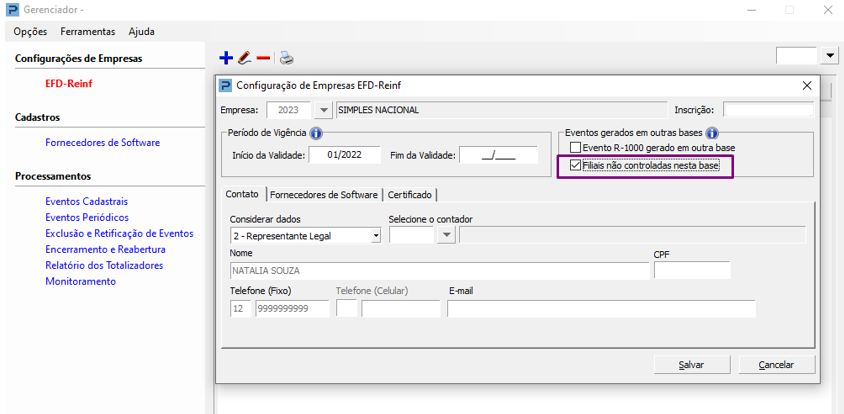The width and height of the screenshot is (844, 414).
Task: Click info icon beside Período de Vigência
Action: click(316, 133)
